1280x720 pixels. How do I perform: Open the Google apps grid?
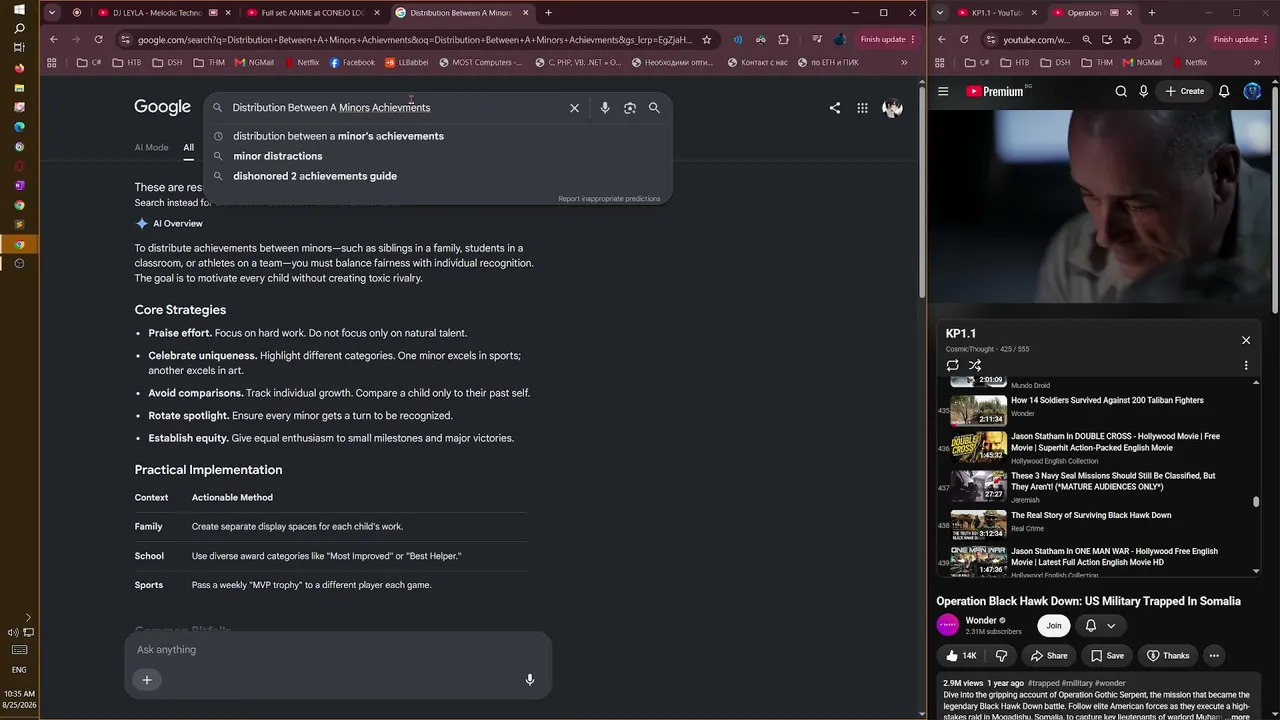(x=862, y=108)
